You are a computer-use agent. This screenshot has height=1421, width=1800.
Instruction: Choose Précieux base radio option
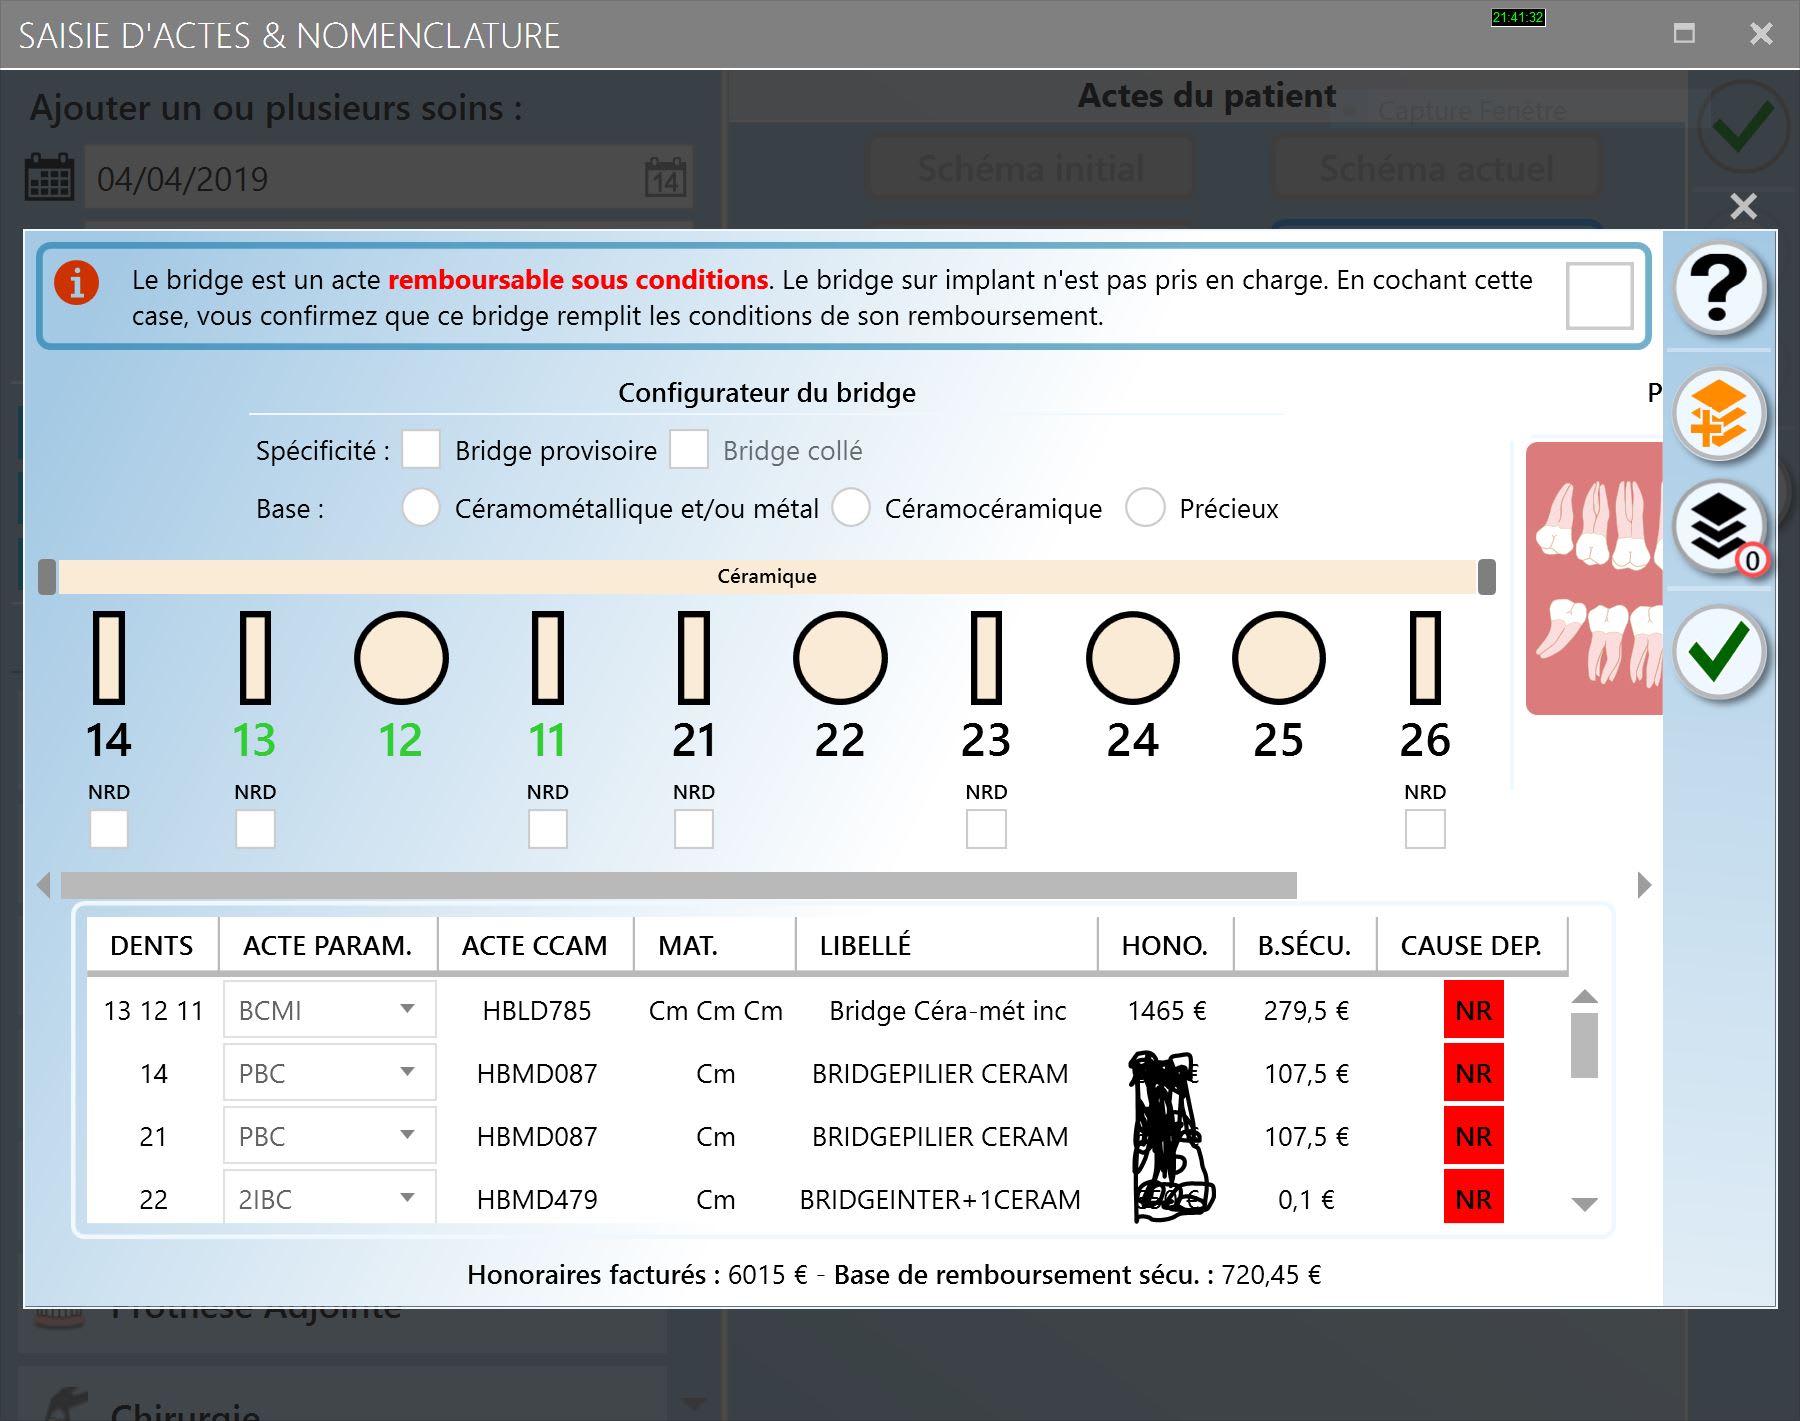pyautogui.click(x=1145, y=508)
